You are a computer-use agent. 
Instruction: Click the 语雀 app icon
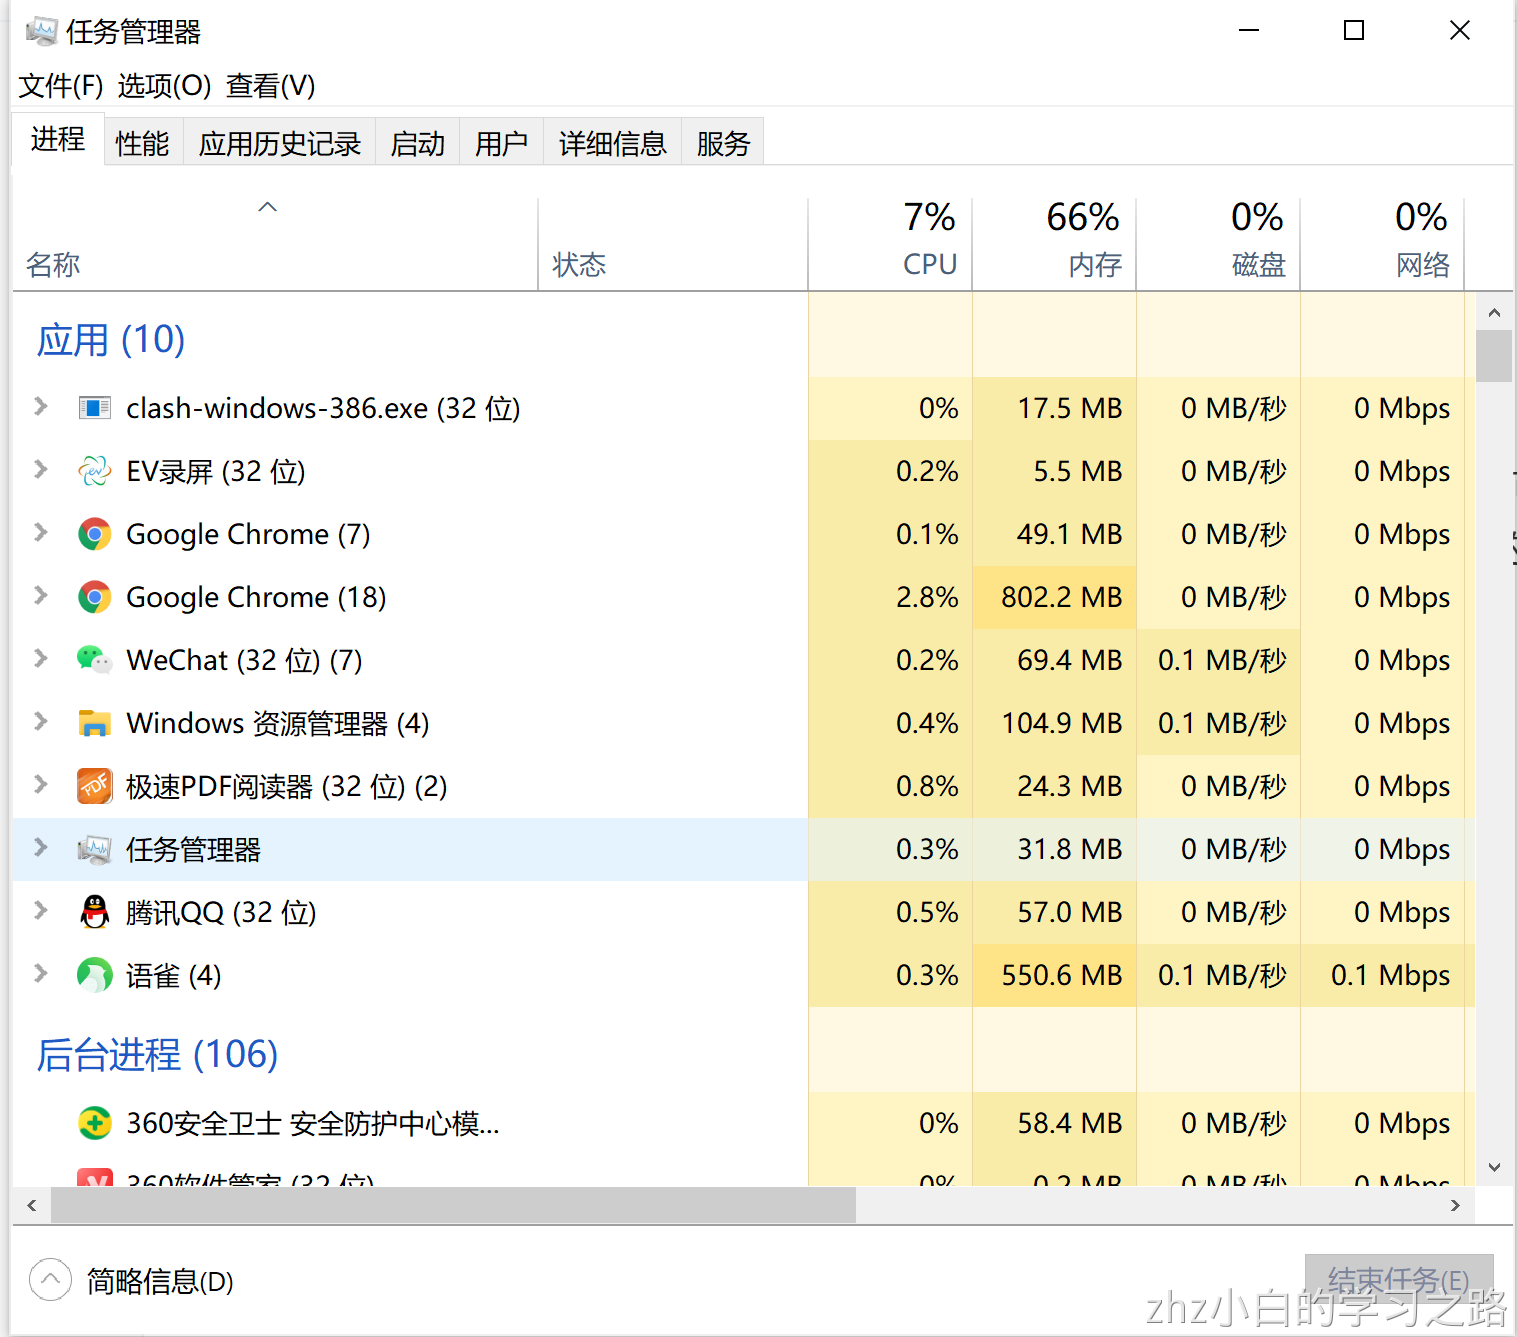(x=95, y=975)
